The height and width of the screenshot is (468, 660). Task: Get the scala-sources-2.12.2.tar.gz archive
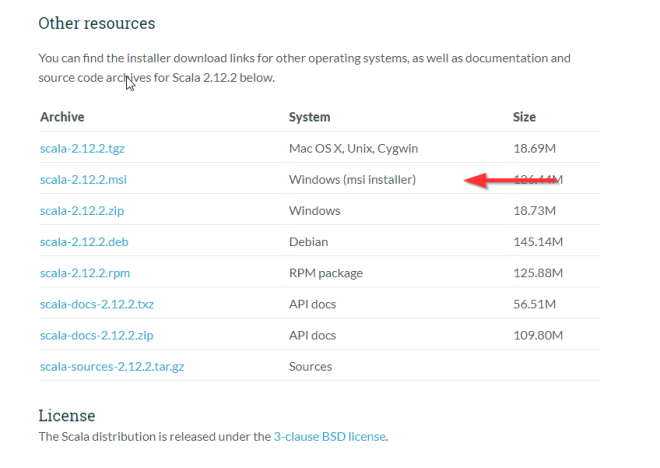pyautogui.click(x=112, y=366)
